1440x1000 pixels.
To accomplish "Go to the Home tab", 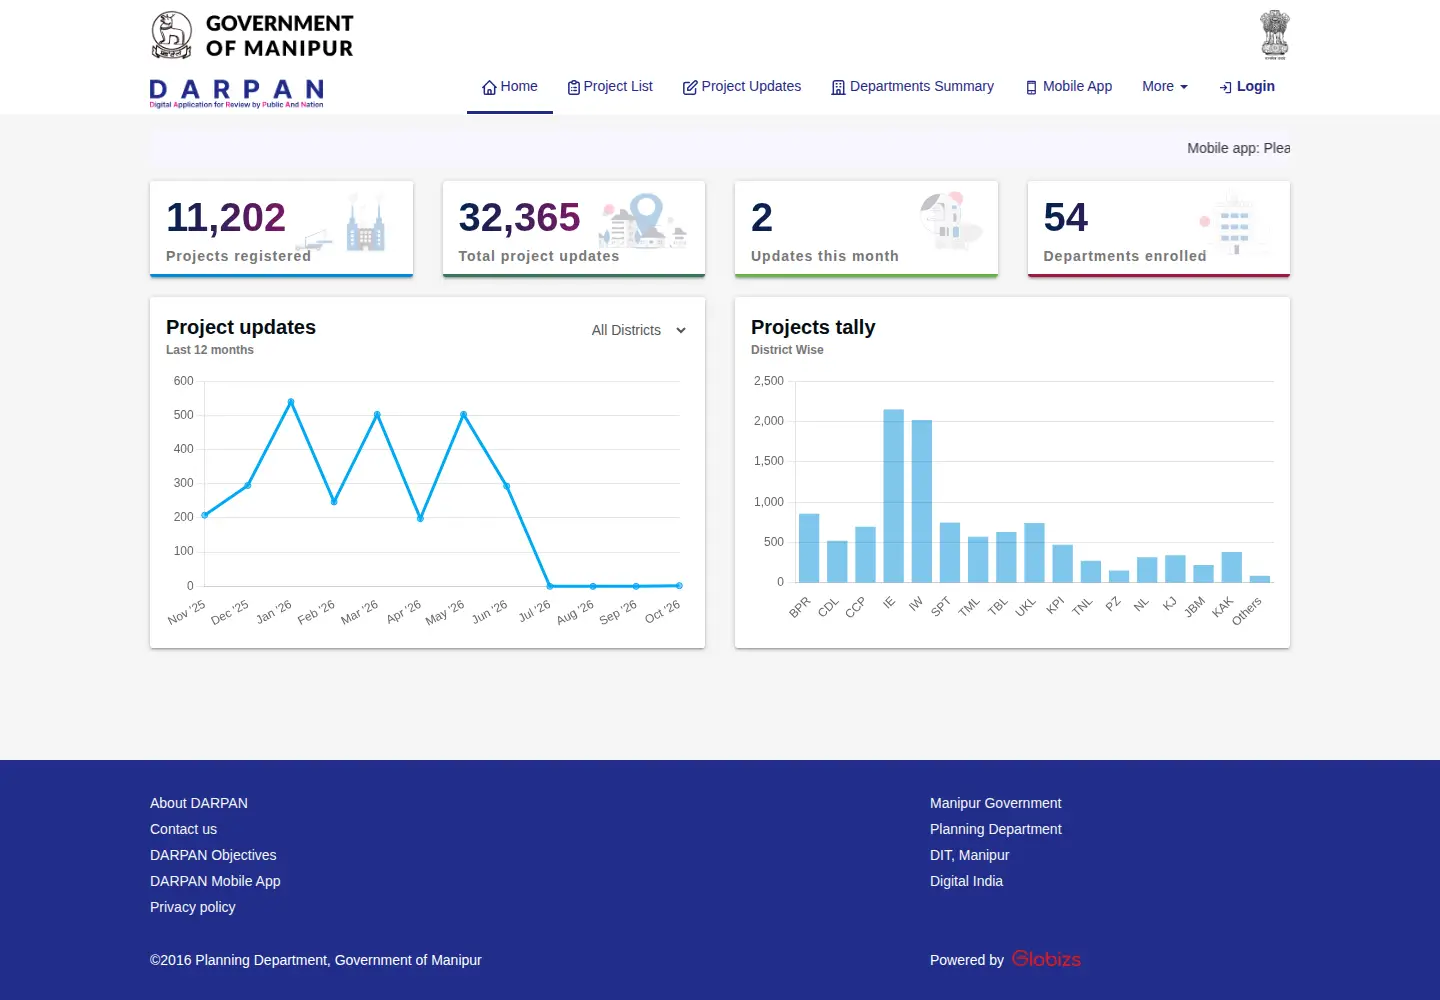I will click(510, 87).
